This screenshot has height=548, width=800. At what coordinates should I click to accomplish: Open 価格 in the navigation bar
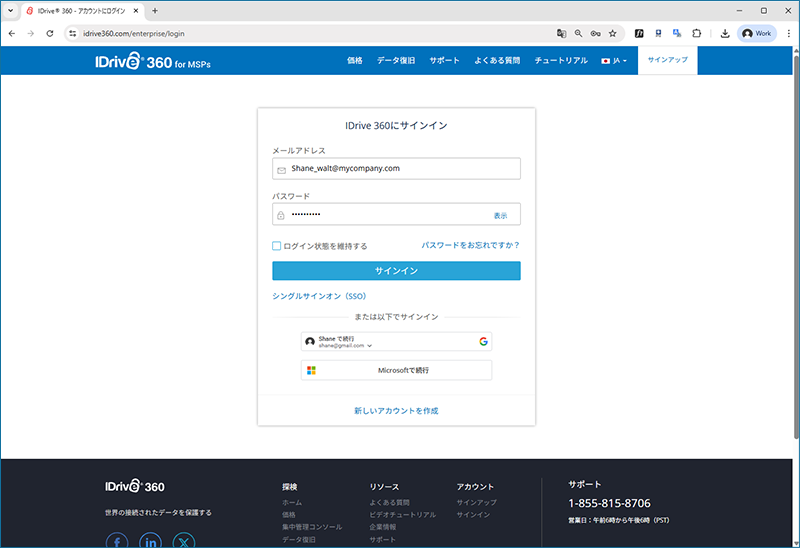(x=355, y=61)
